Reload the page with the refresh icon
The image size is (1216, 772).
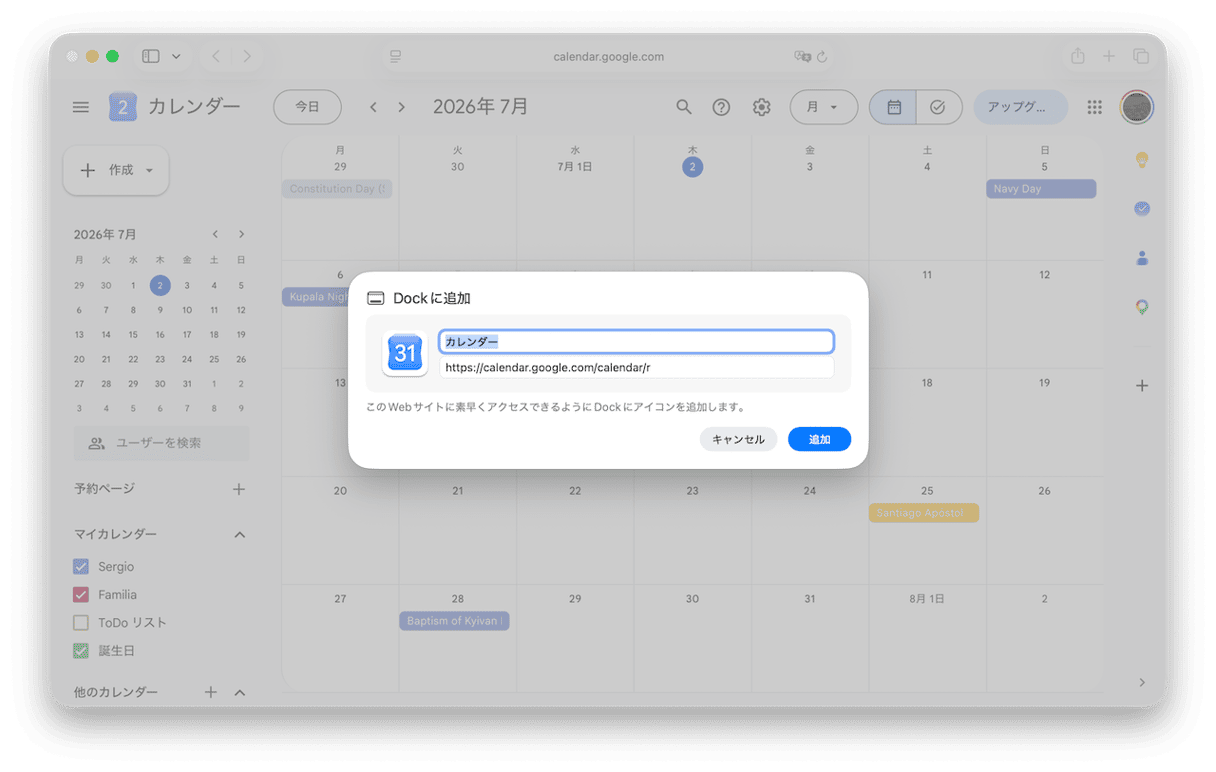pyautogui.click(x=822, y=57)
